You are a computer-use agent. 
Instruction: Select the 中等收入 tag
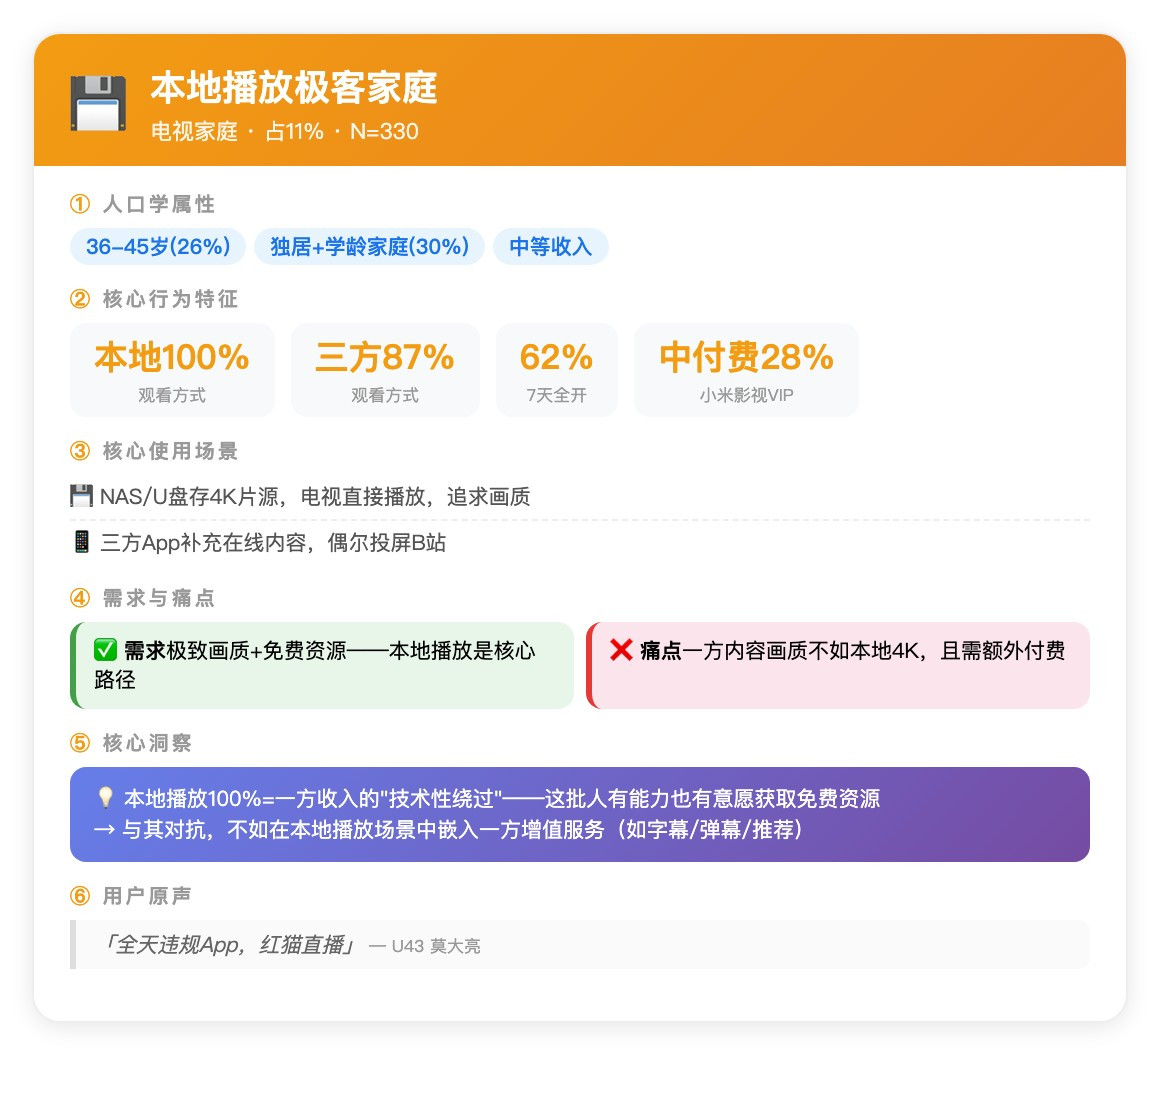(550, 247)
